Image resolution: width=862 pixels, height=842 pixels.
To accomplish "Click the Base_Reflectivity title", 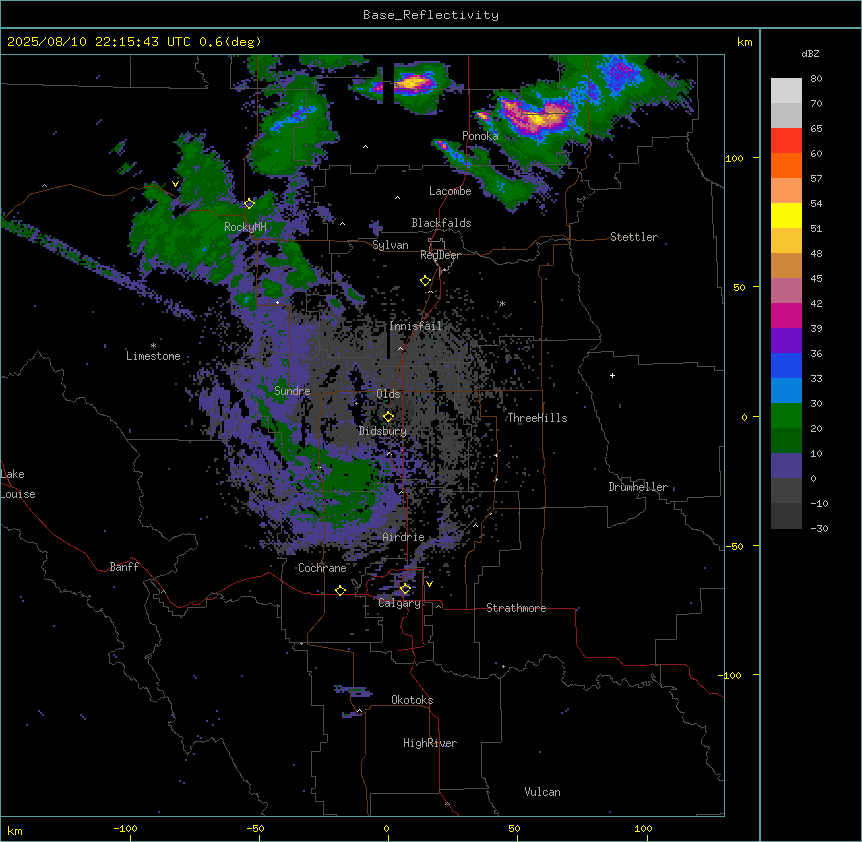I will tap(431, 15).
